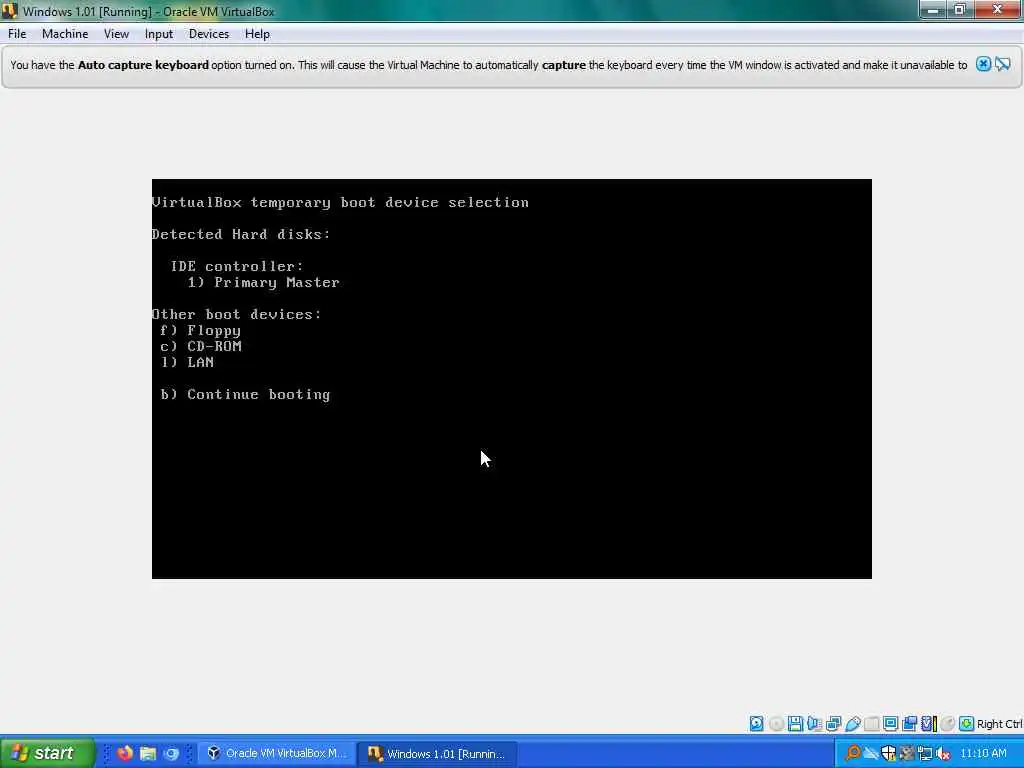Open the Devices menu

tap(208, 34)
